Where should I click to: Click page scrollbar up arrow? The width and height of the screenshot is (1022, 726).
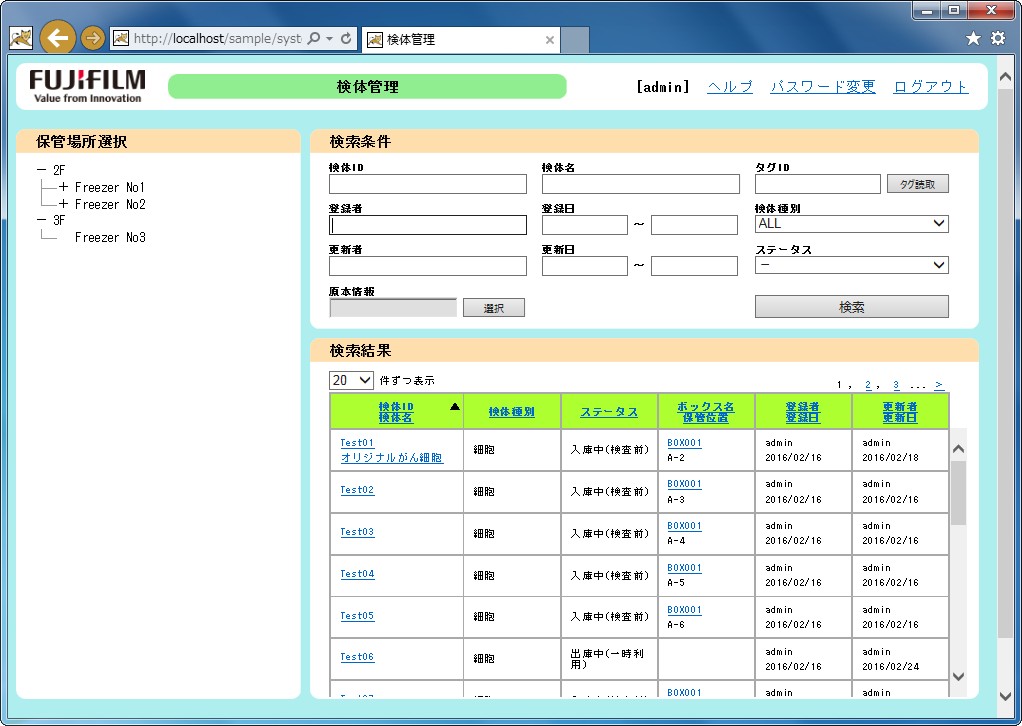point(1005,77)
